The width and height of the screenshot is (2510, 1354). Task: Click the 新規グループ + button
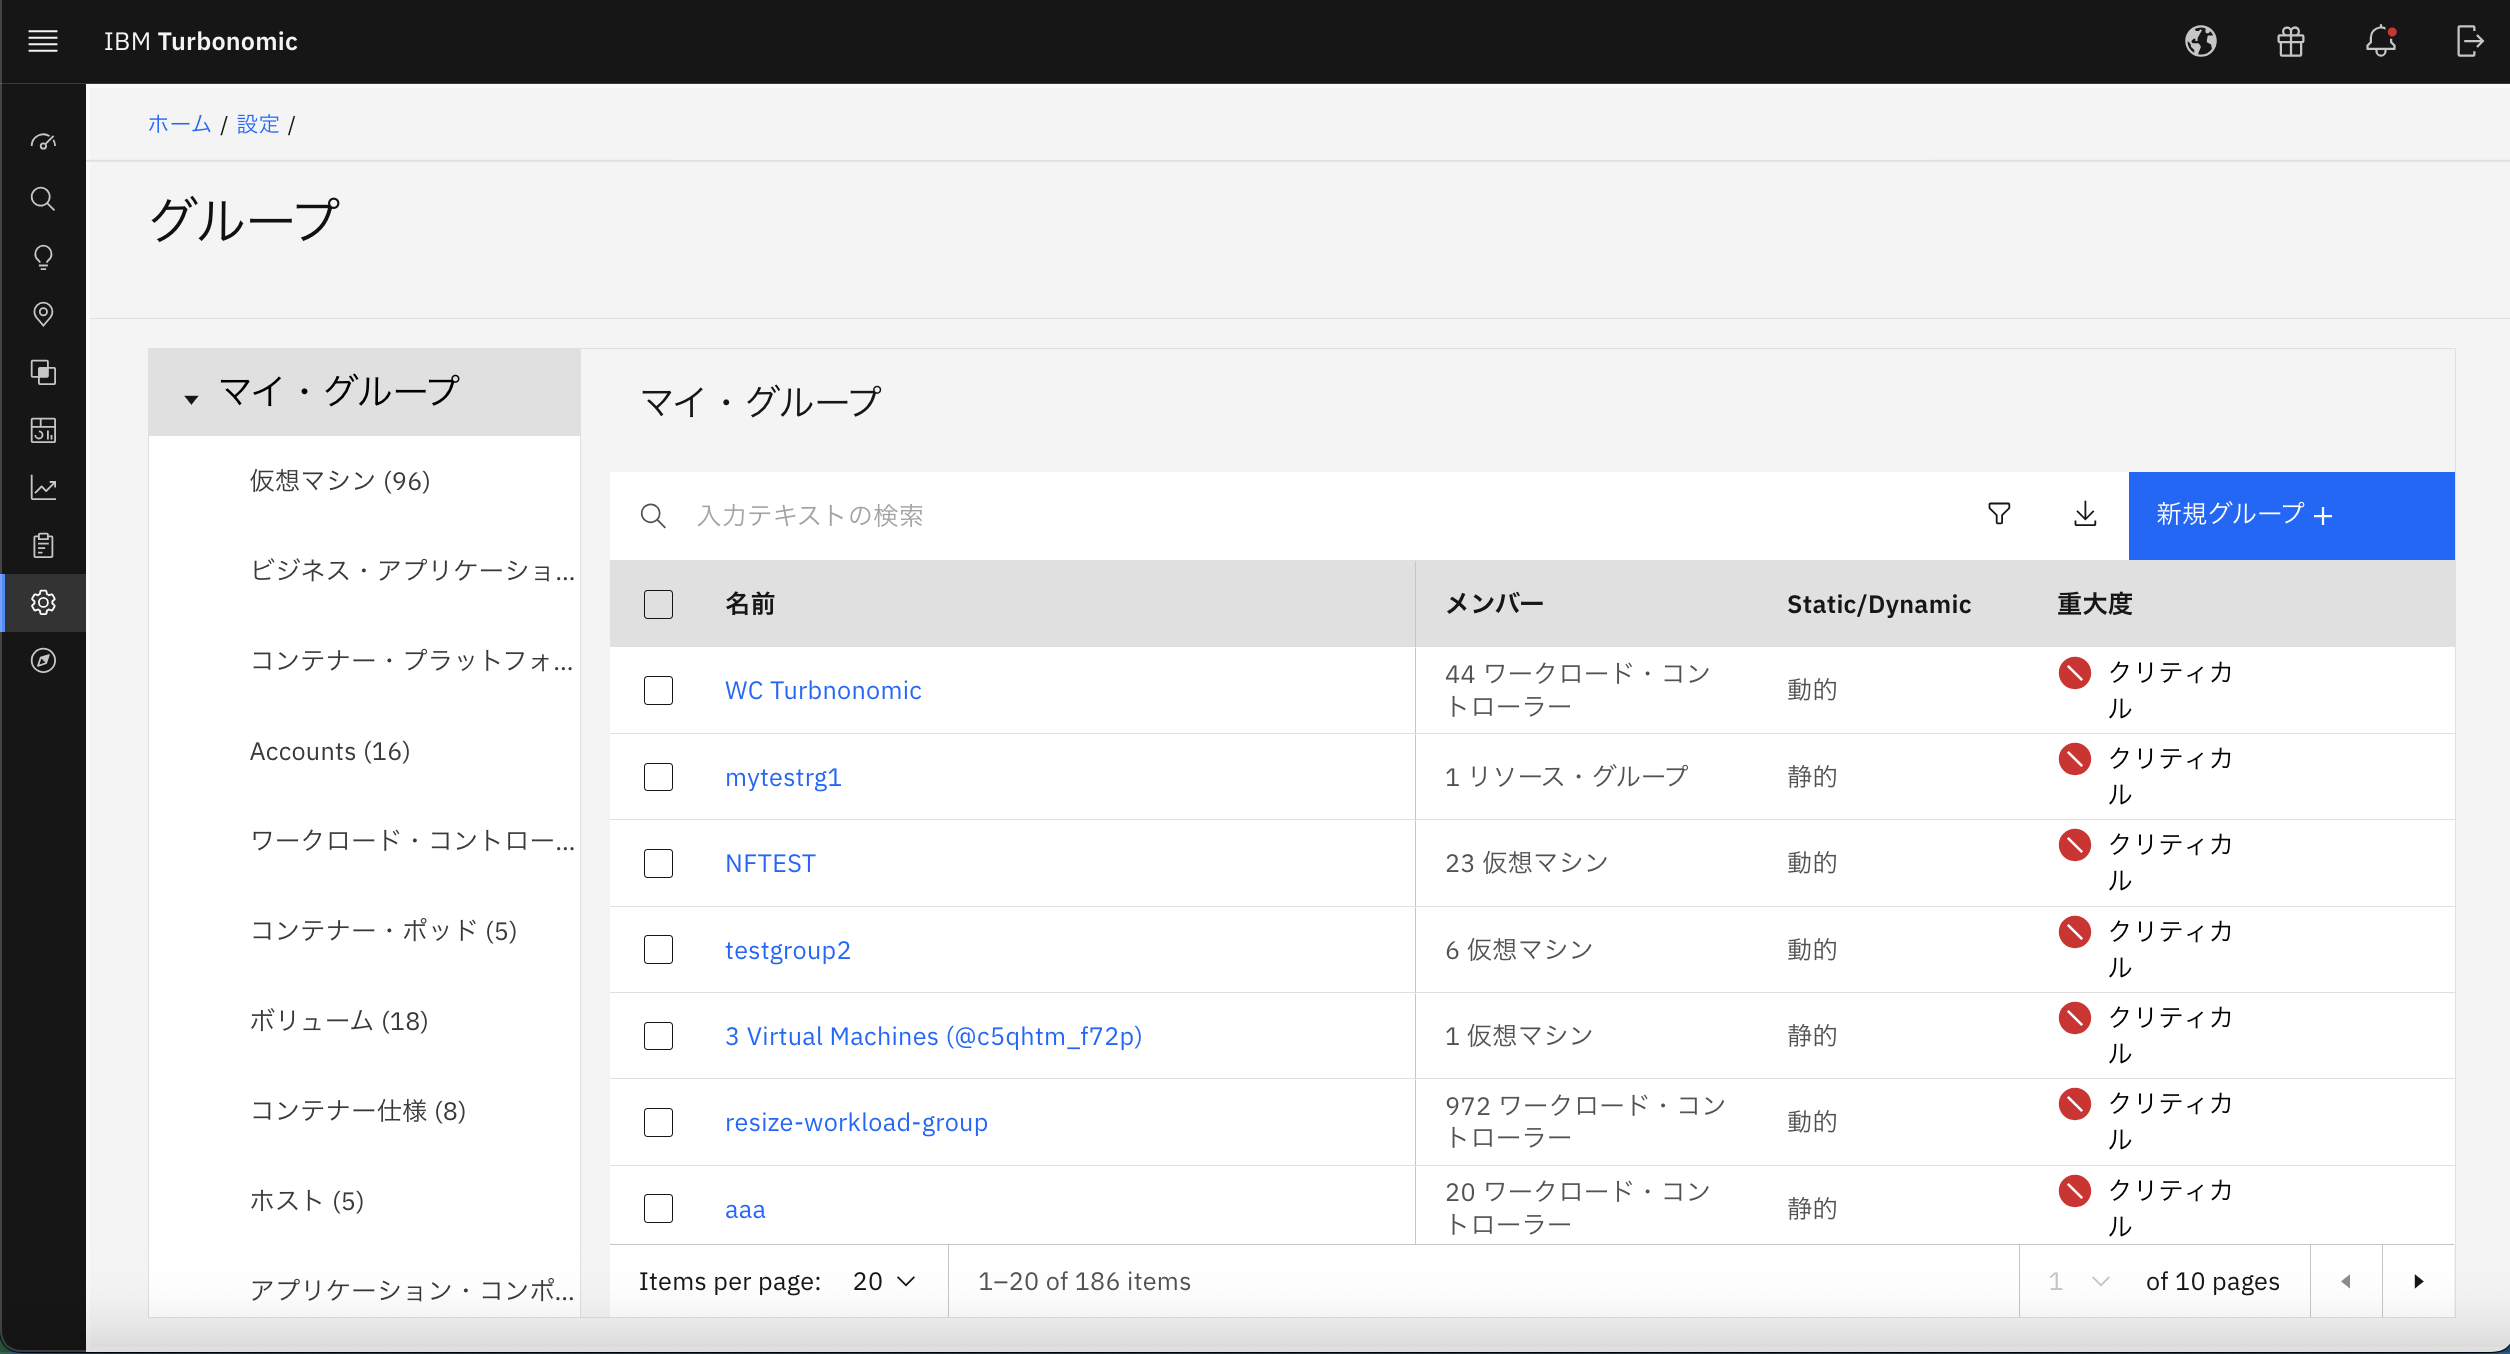tap(2290, 515)
